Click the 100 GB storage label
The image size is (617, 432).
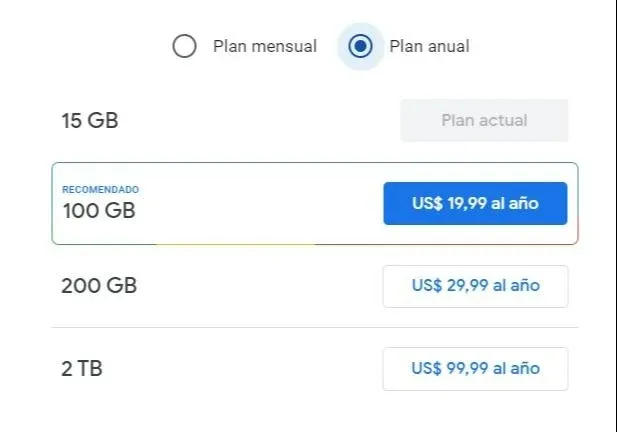99,211
